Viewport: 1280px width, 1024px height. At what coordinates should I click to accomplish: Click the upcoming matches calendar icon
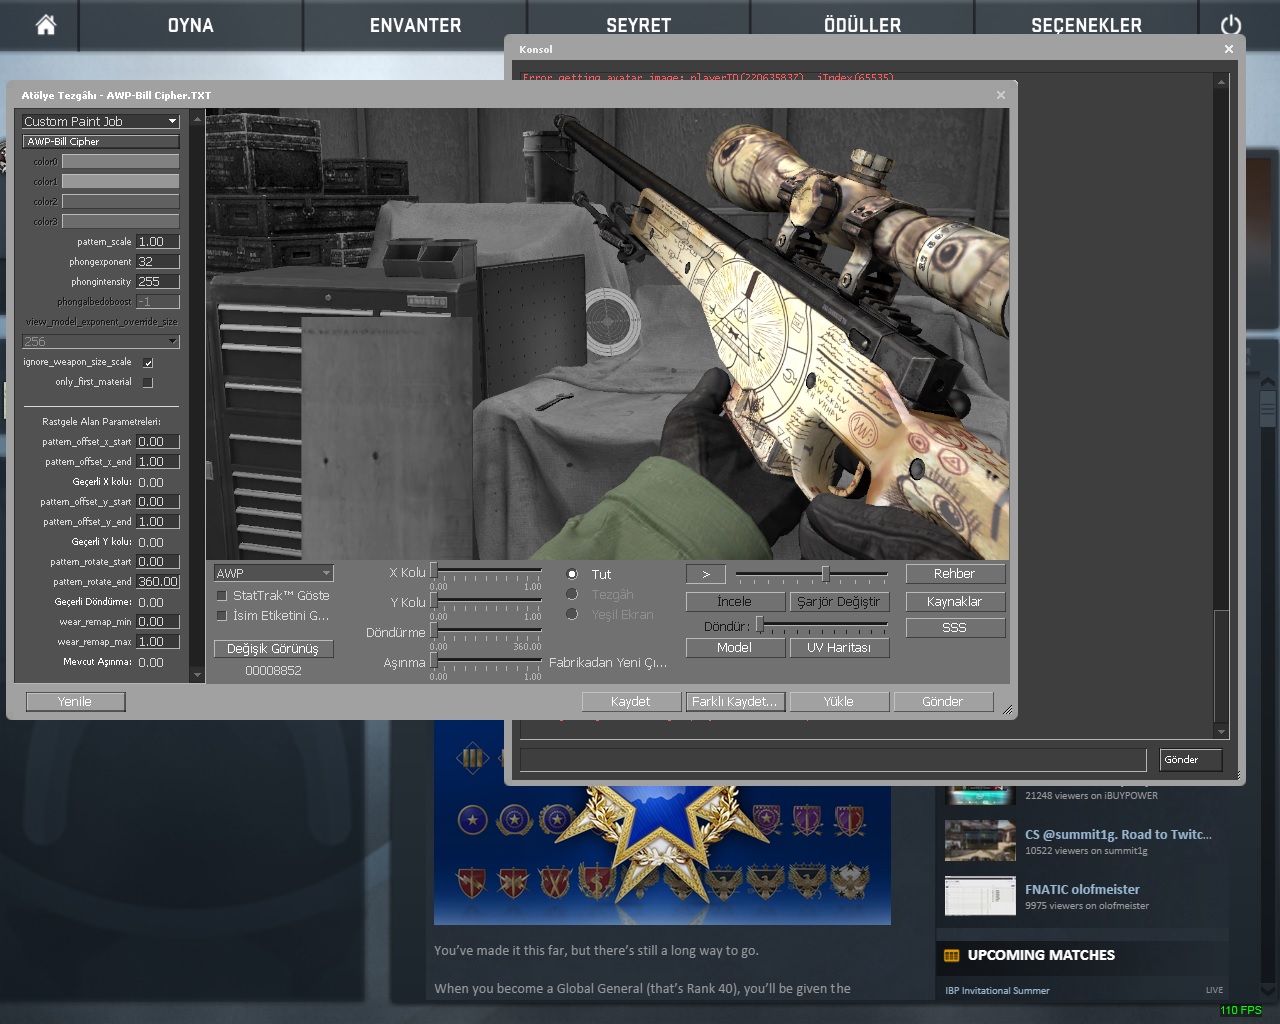coord(952,955)
